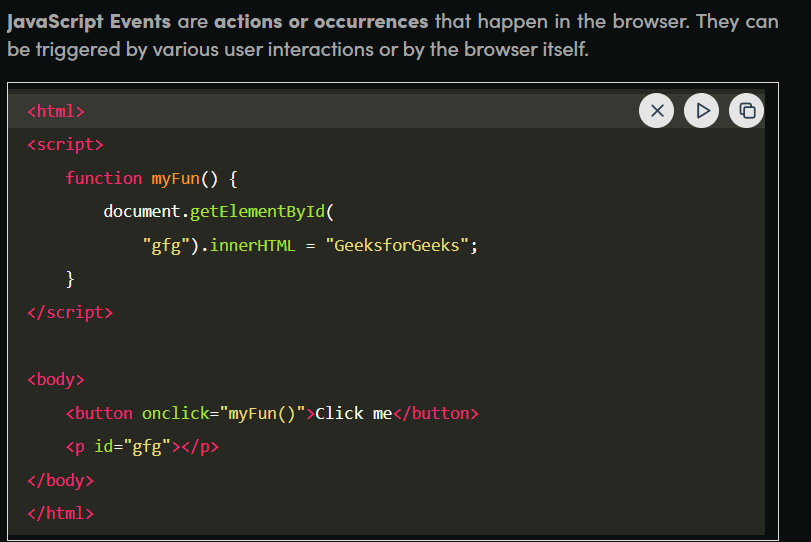Click the bold 'JavaScript Events' heading text

point(89,22)
